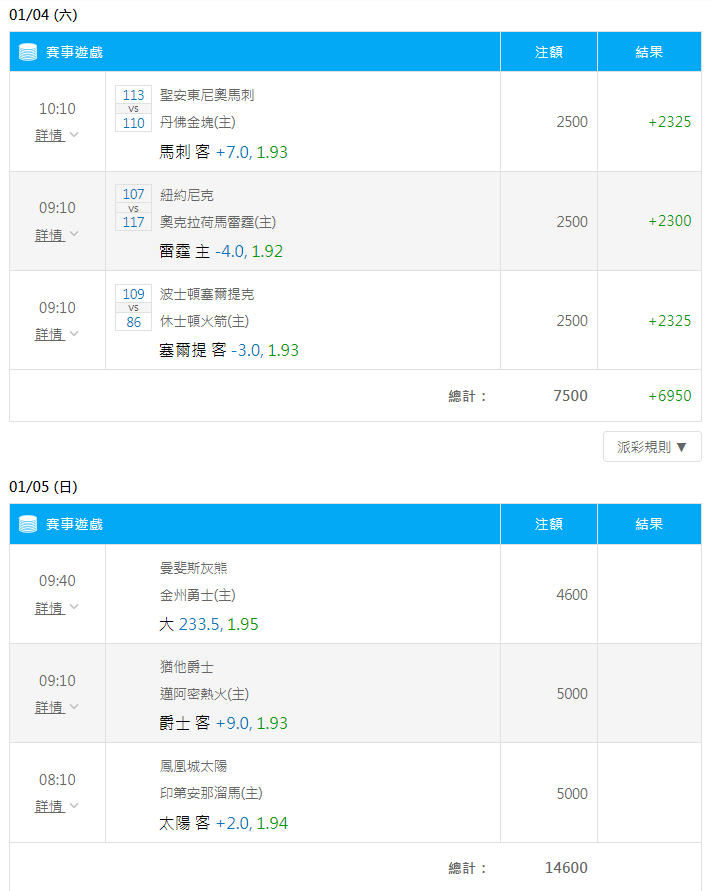
Task: Click the 107 vs 117 score box
Action: (x=134, y=208)
